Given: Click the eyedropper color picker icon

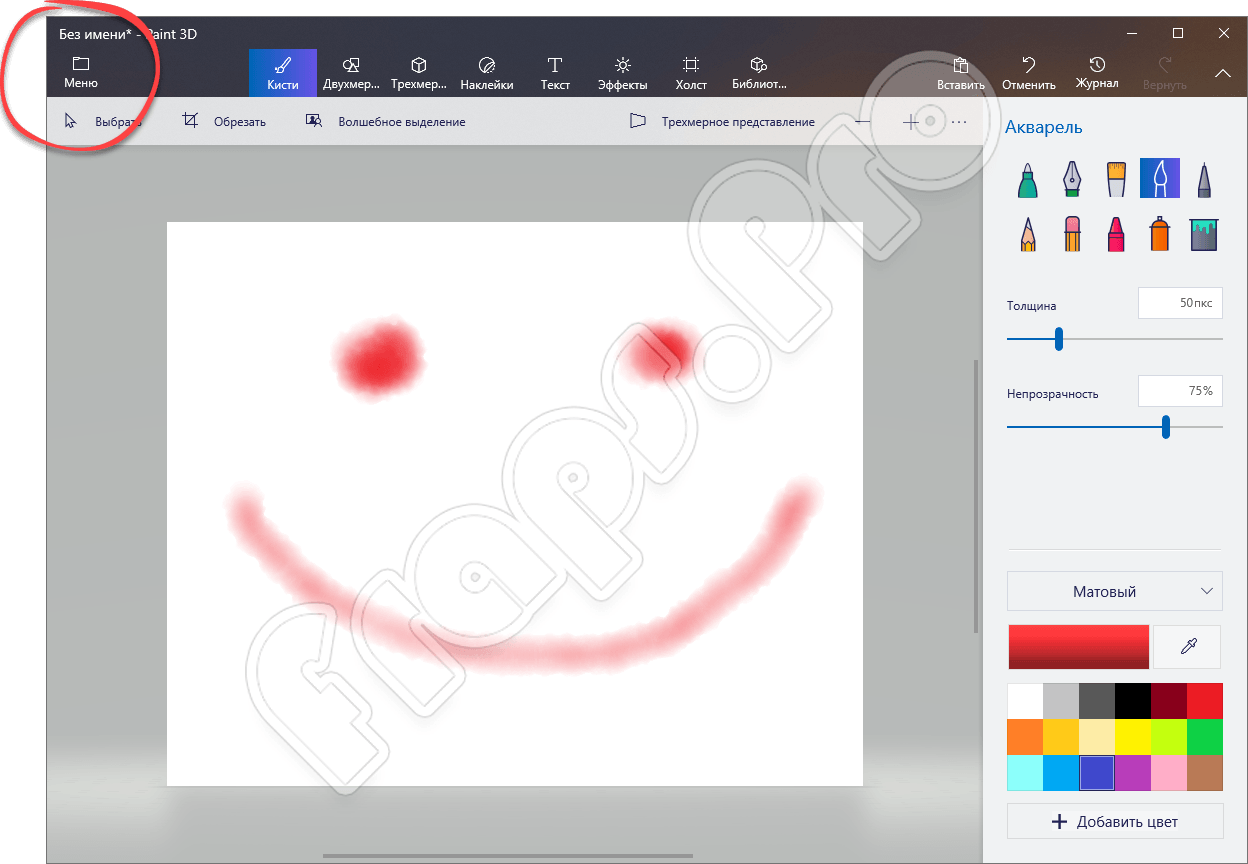Looking at the screenshot, I should click(x=1188, y=647).
